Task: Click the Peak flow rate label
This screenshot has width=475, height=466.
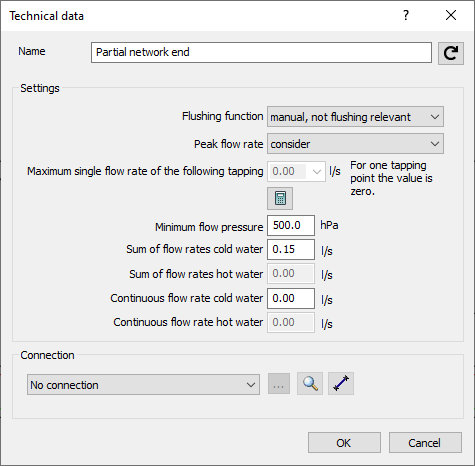Action: (x=228, y=144)
